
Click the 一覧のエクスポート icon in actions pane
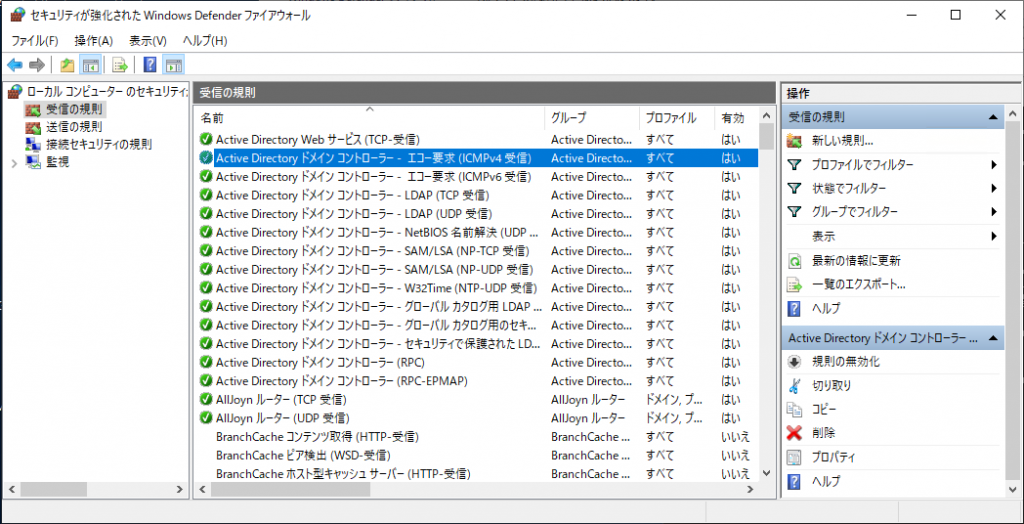[794, 285]
